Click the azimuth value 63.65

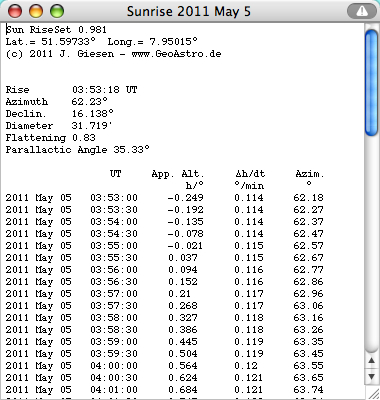pyautogui.click(x=308, y=378)
